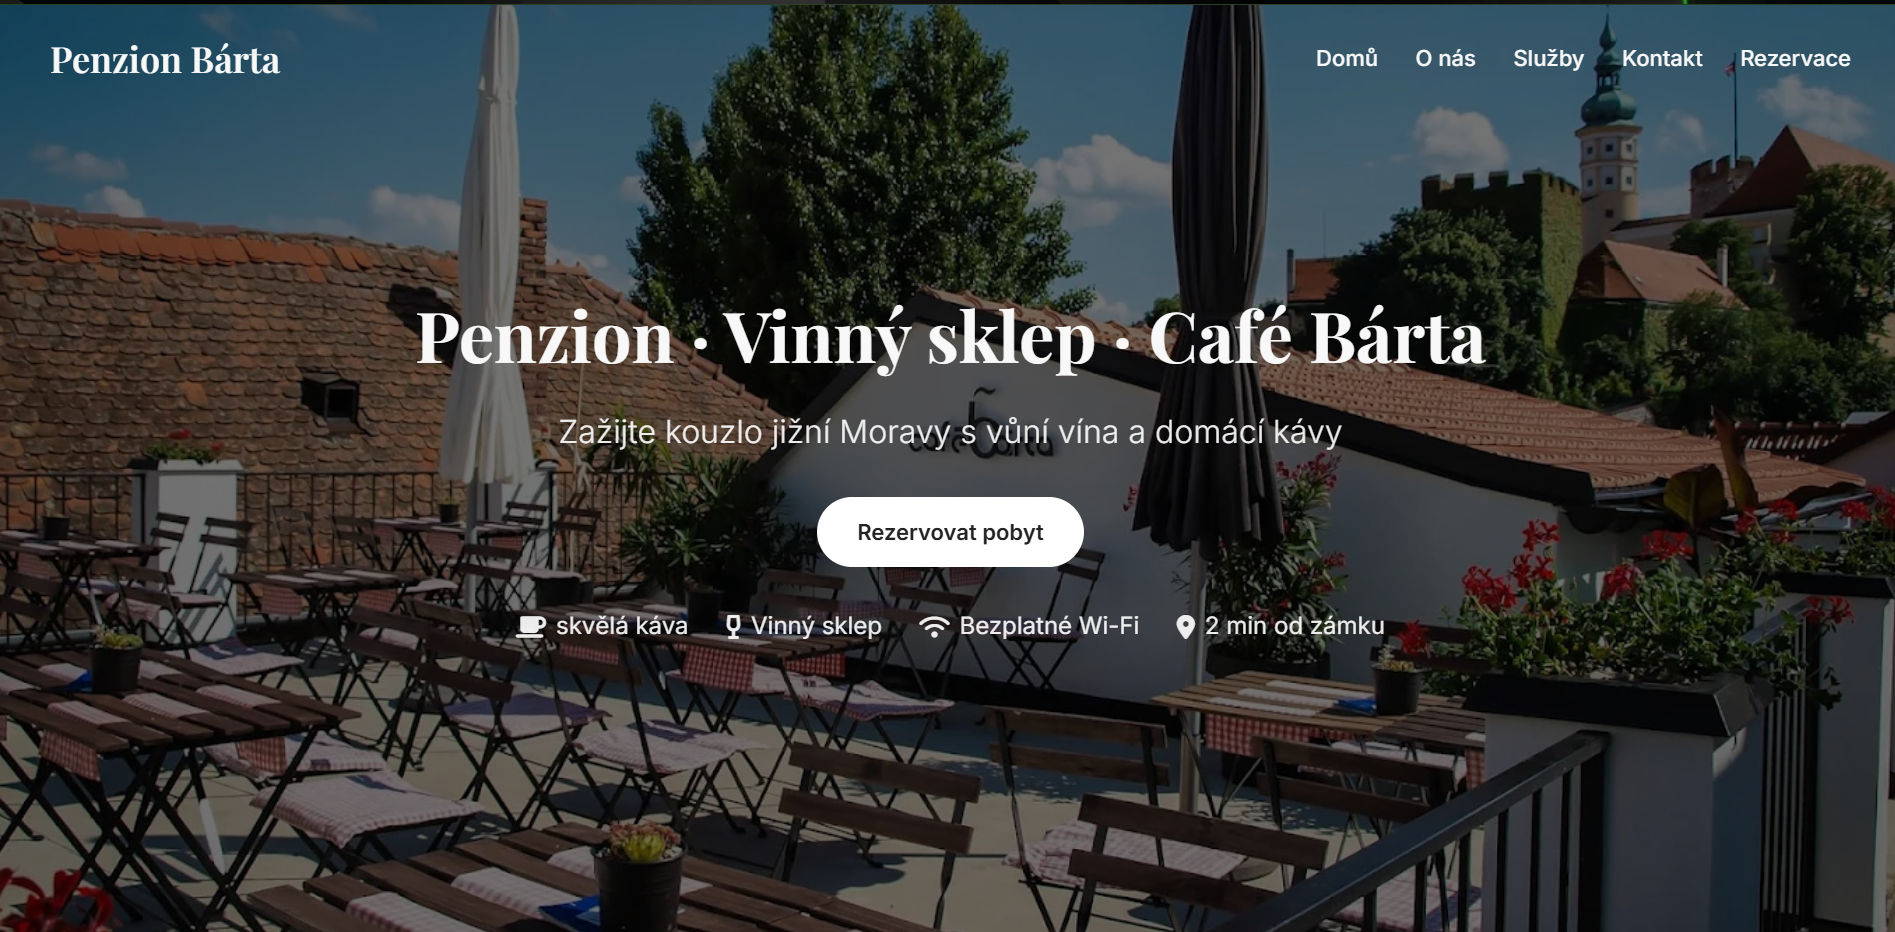Click the Bezplatné Wi-Fi label
The width and height of the screenshot is (1895, 932).
1049,626
